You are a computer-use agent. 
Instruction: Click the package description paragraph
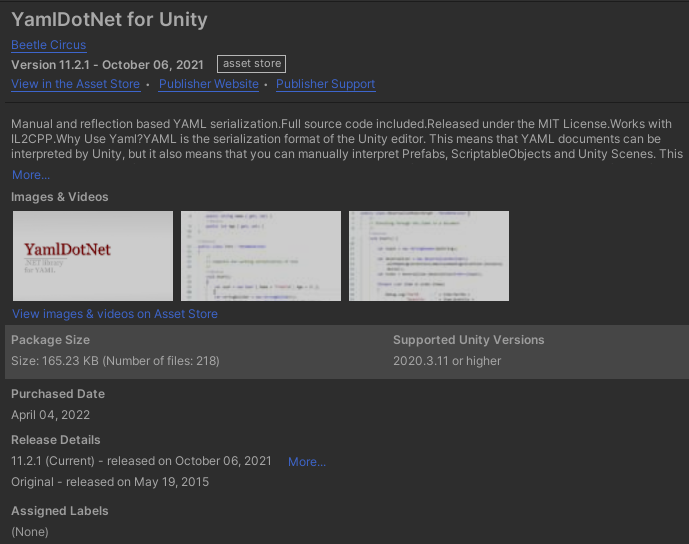(x=347, y=139)
